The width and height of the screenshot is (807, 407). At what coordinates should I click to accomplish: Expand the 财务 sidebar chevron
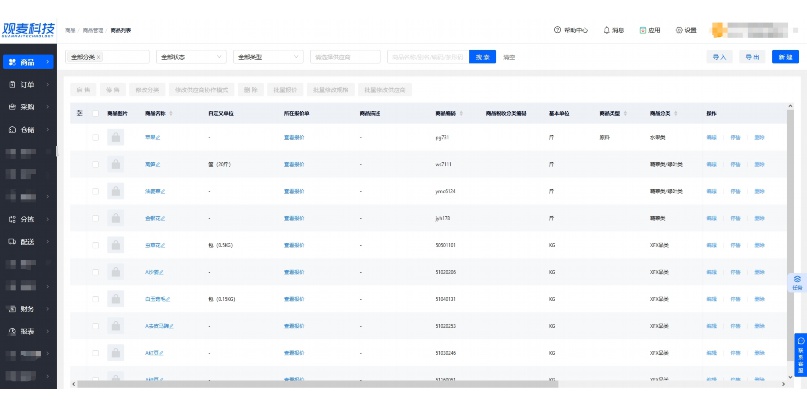(47, 309)
